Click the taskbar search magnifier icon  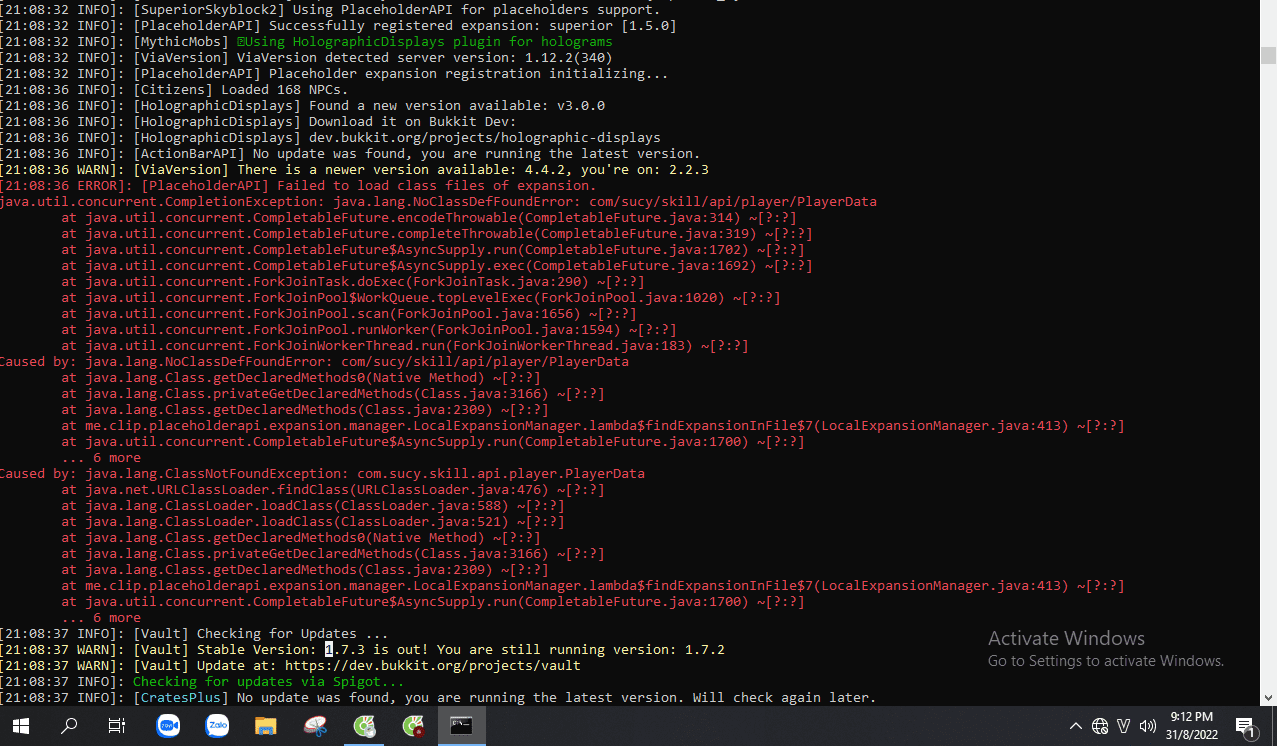tap(69, 726)
